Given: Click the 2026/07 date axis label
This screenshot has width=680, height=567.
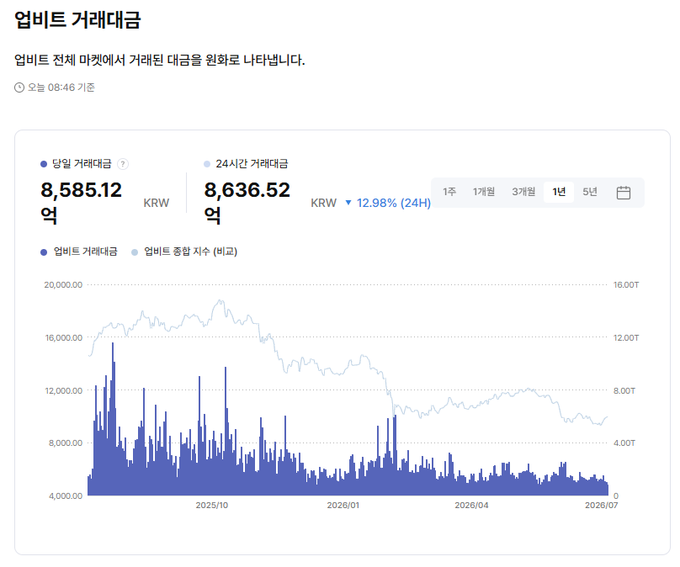Looking at the screenshot, I should pyautogui.click(x=602, y=505).
